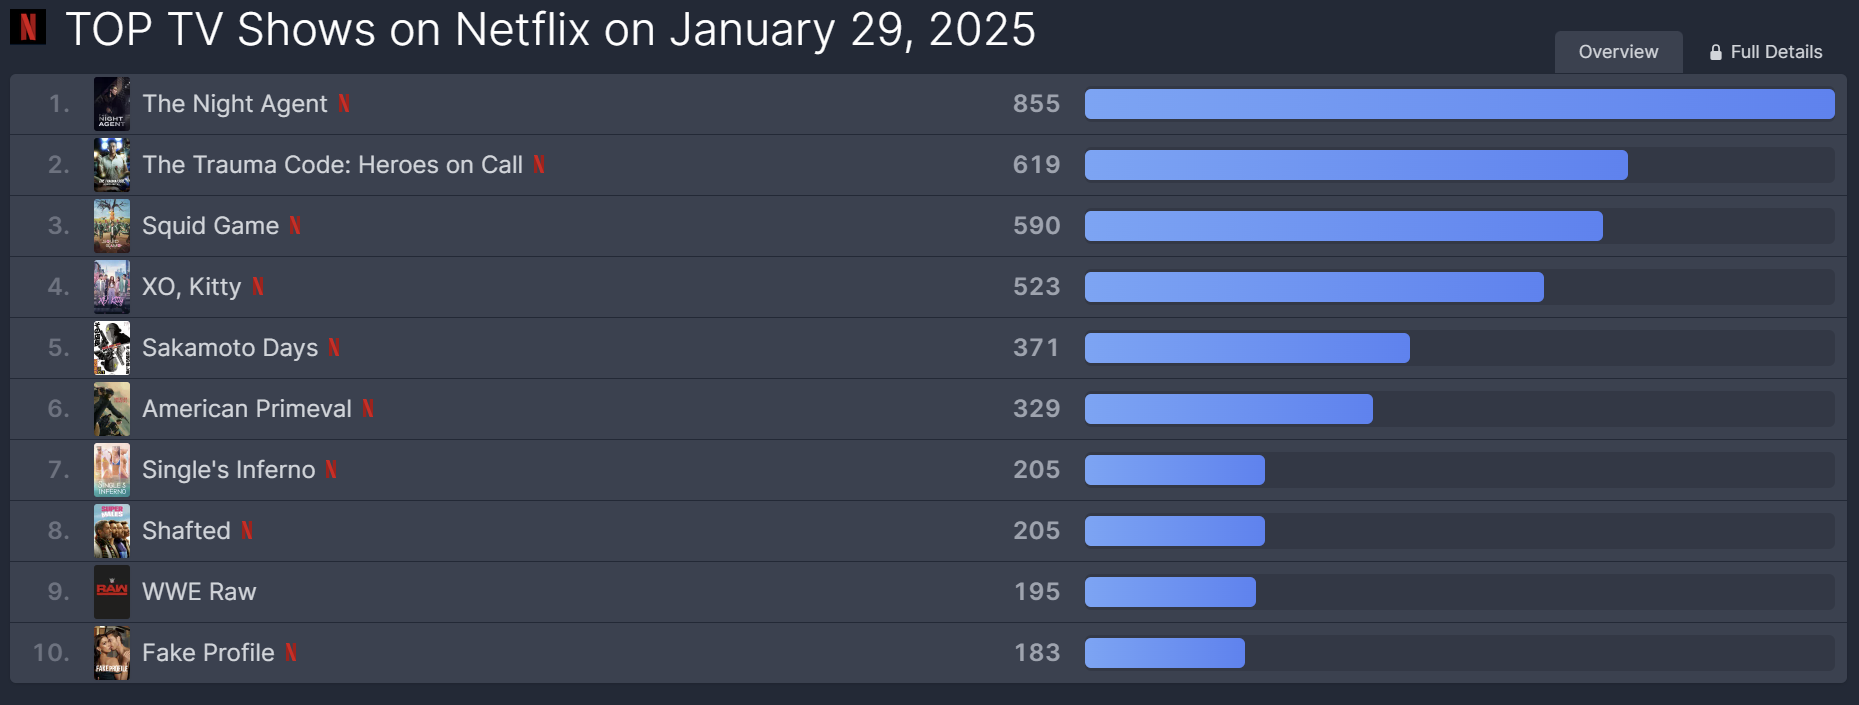Click the Netflix original icon next to The Night Agent
The width and height of the screenshot is (1859, 705).
344,103
